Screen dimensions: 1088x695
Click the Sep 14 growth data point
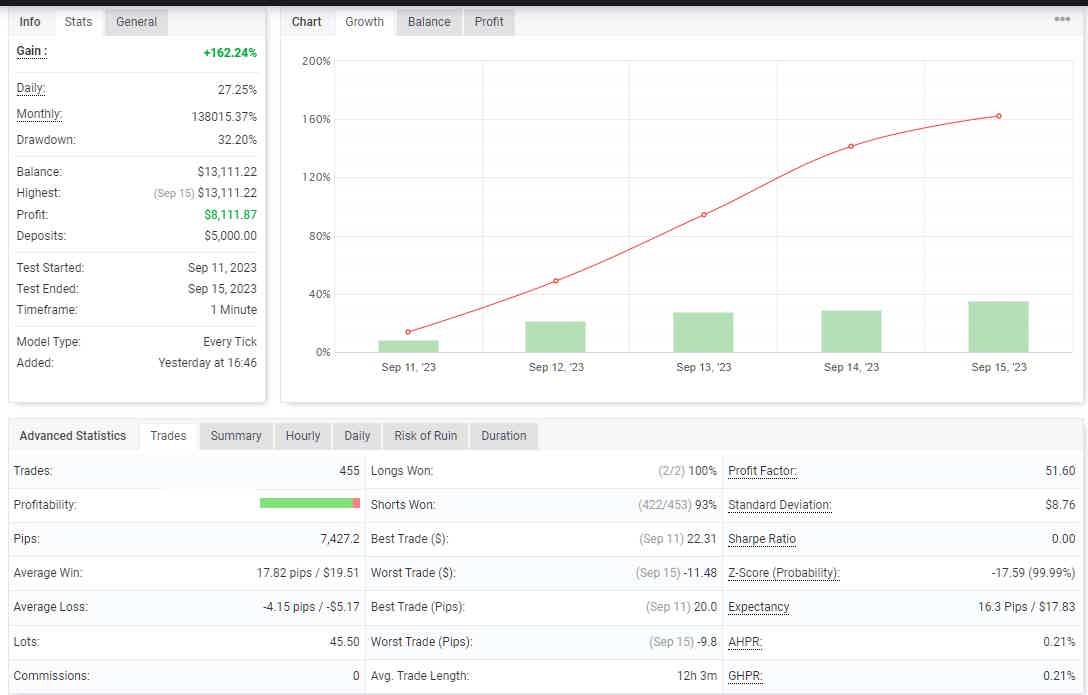click(x=851, y=146)
